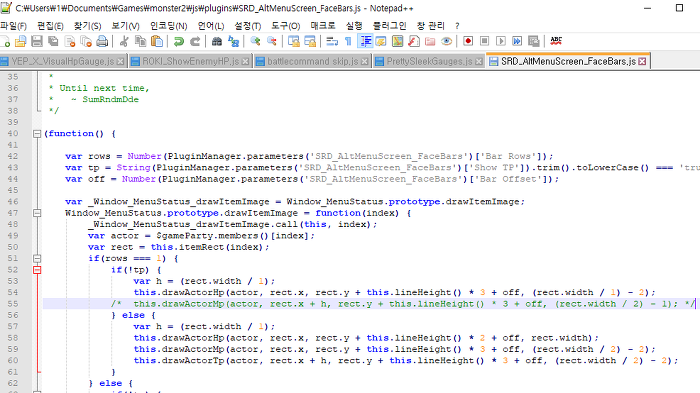The image size is (700, 393).
Task: Switch to the ROKI_ShowEnemyHP.js tab
Action: tap(190, 61)
